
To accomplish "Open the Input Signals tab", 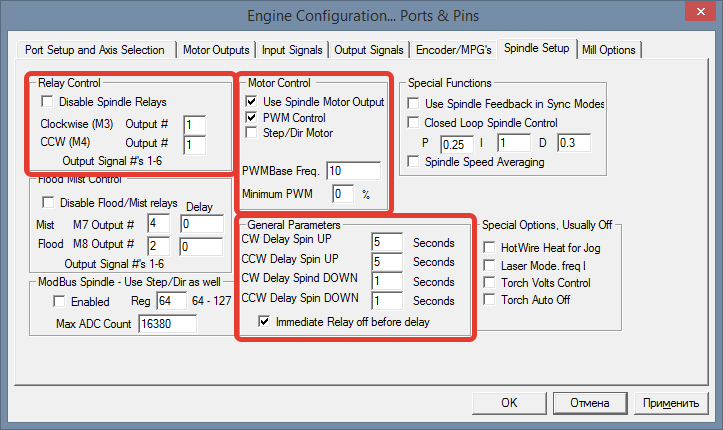I will point(292,49).
